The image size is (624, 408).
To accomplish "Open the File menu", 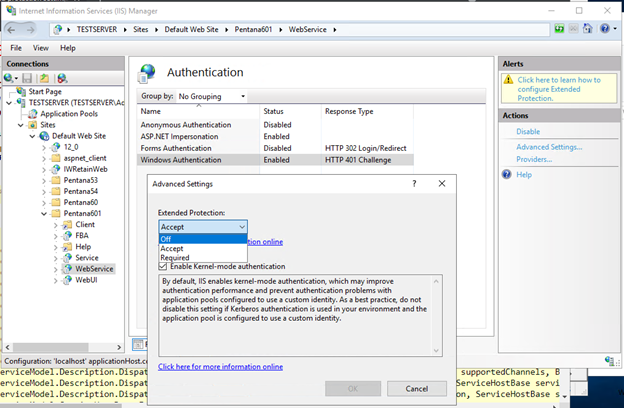I will click(16, 48).
